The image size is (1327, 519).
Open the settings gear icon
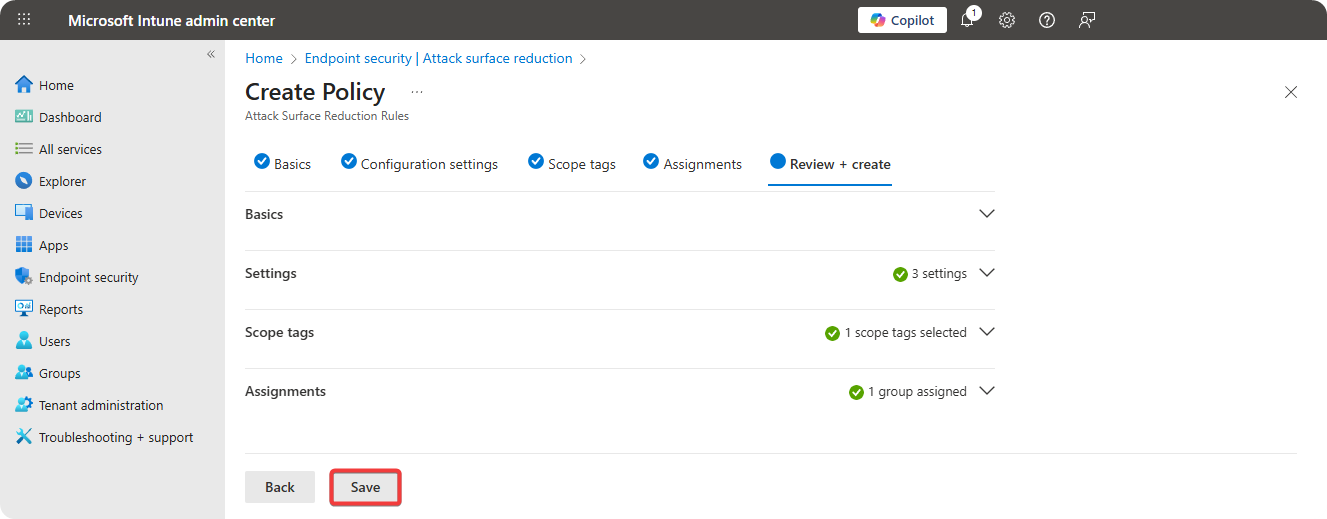click(x=1007, y=20)
